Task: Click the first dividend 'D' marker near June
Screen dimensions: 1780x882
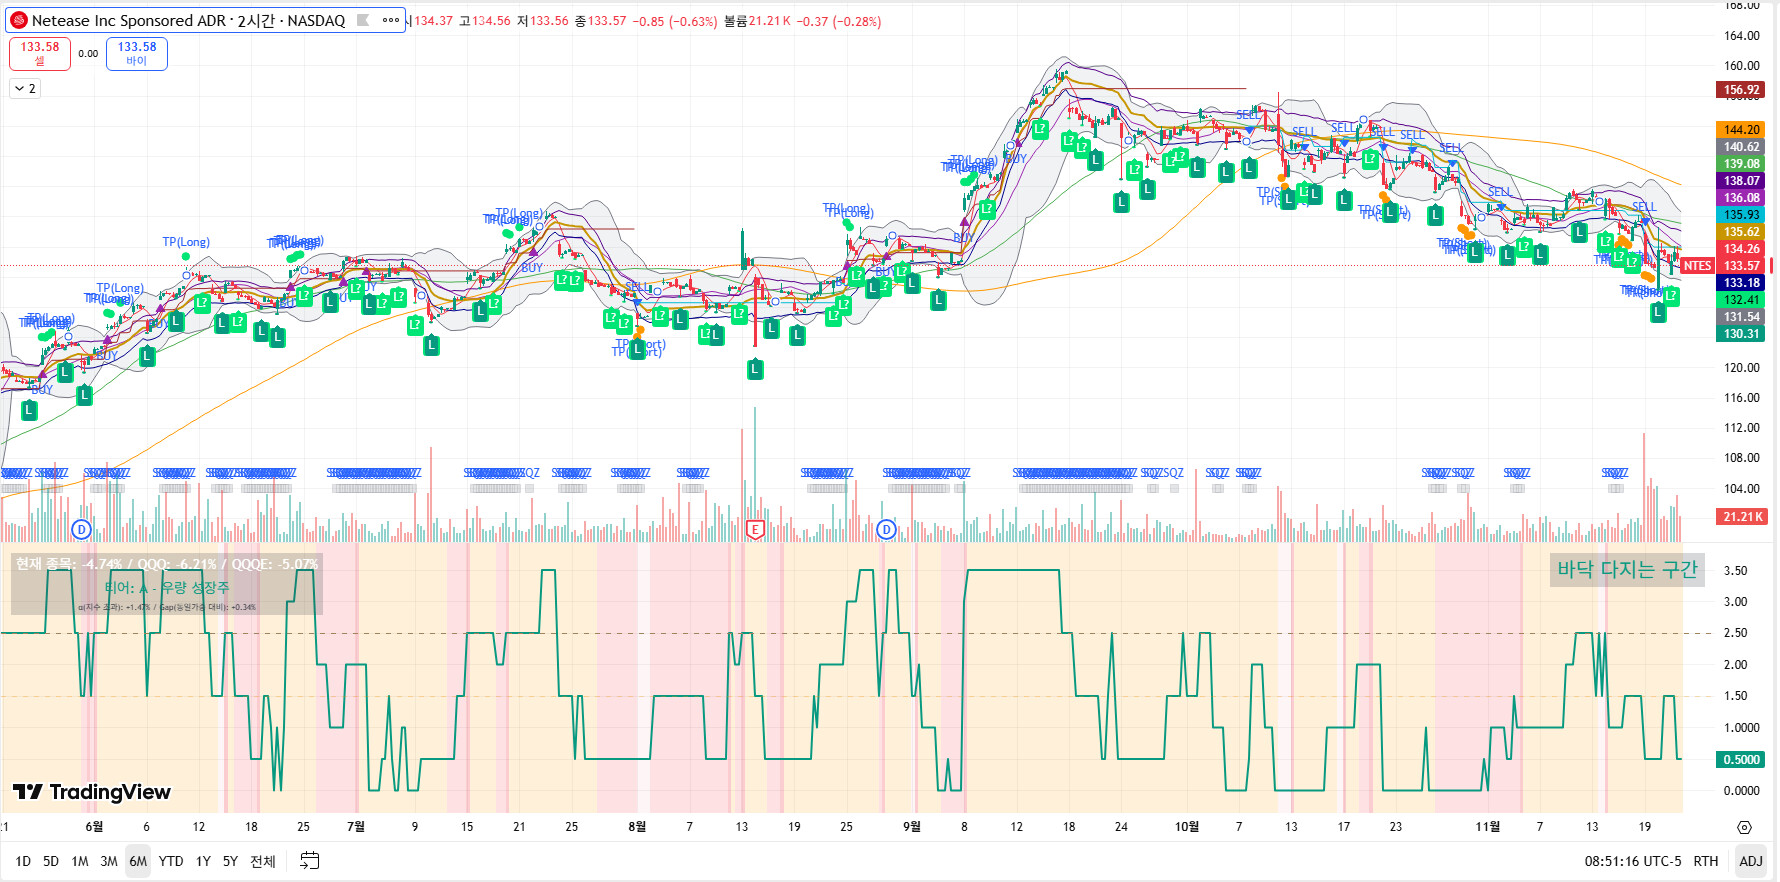Action: 82,529
